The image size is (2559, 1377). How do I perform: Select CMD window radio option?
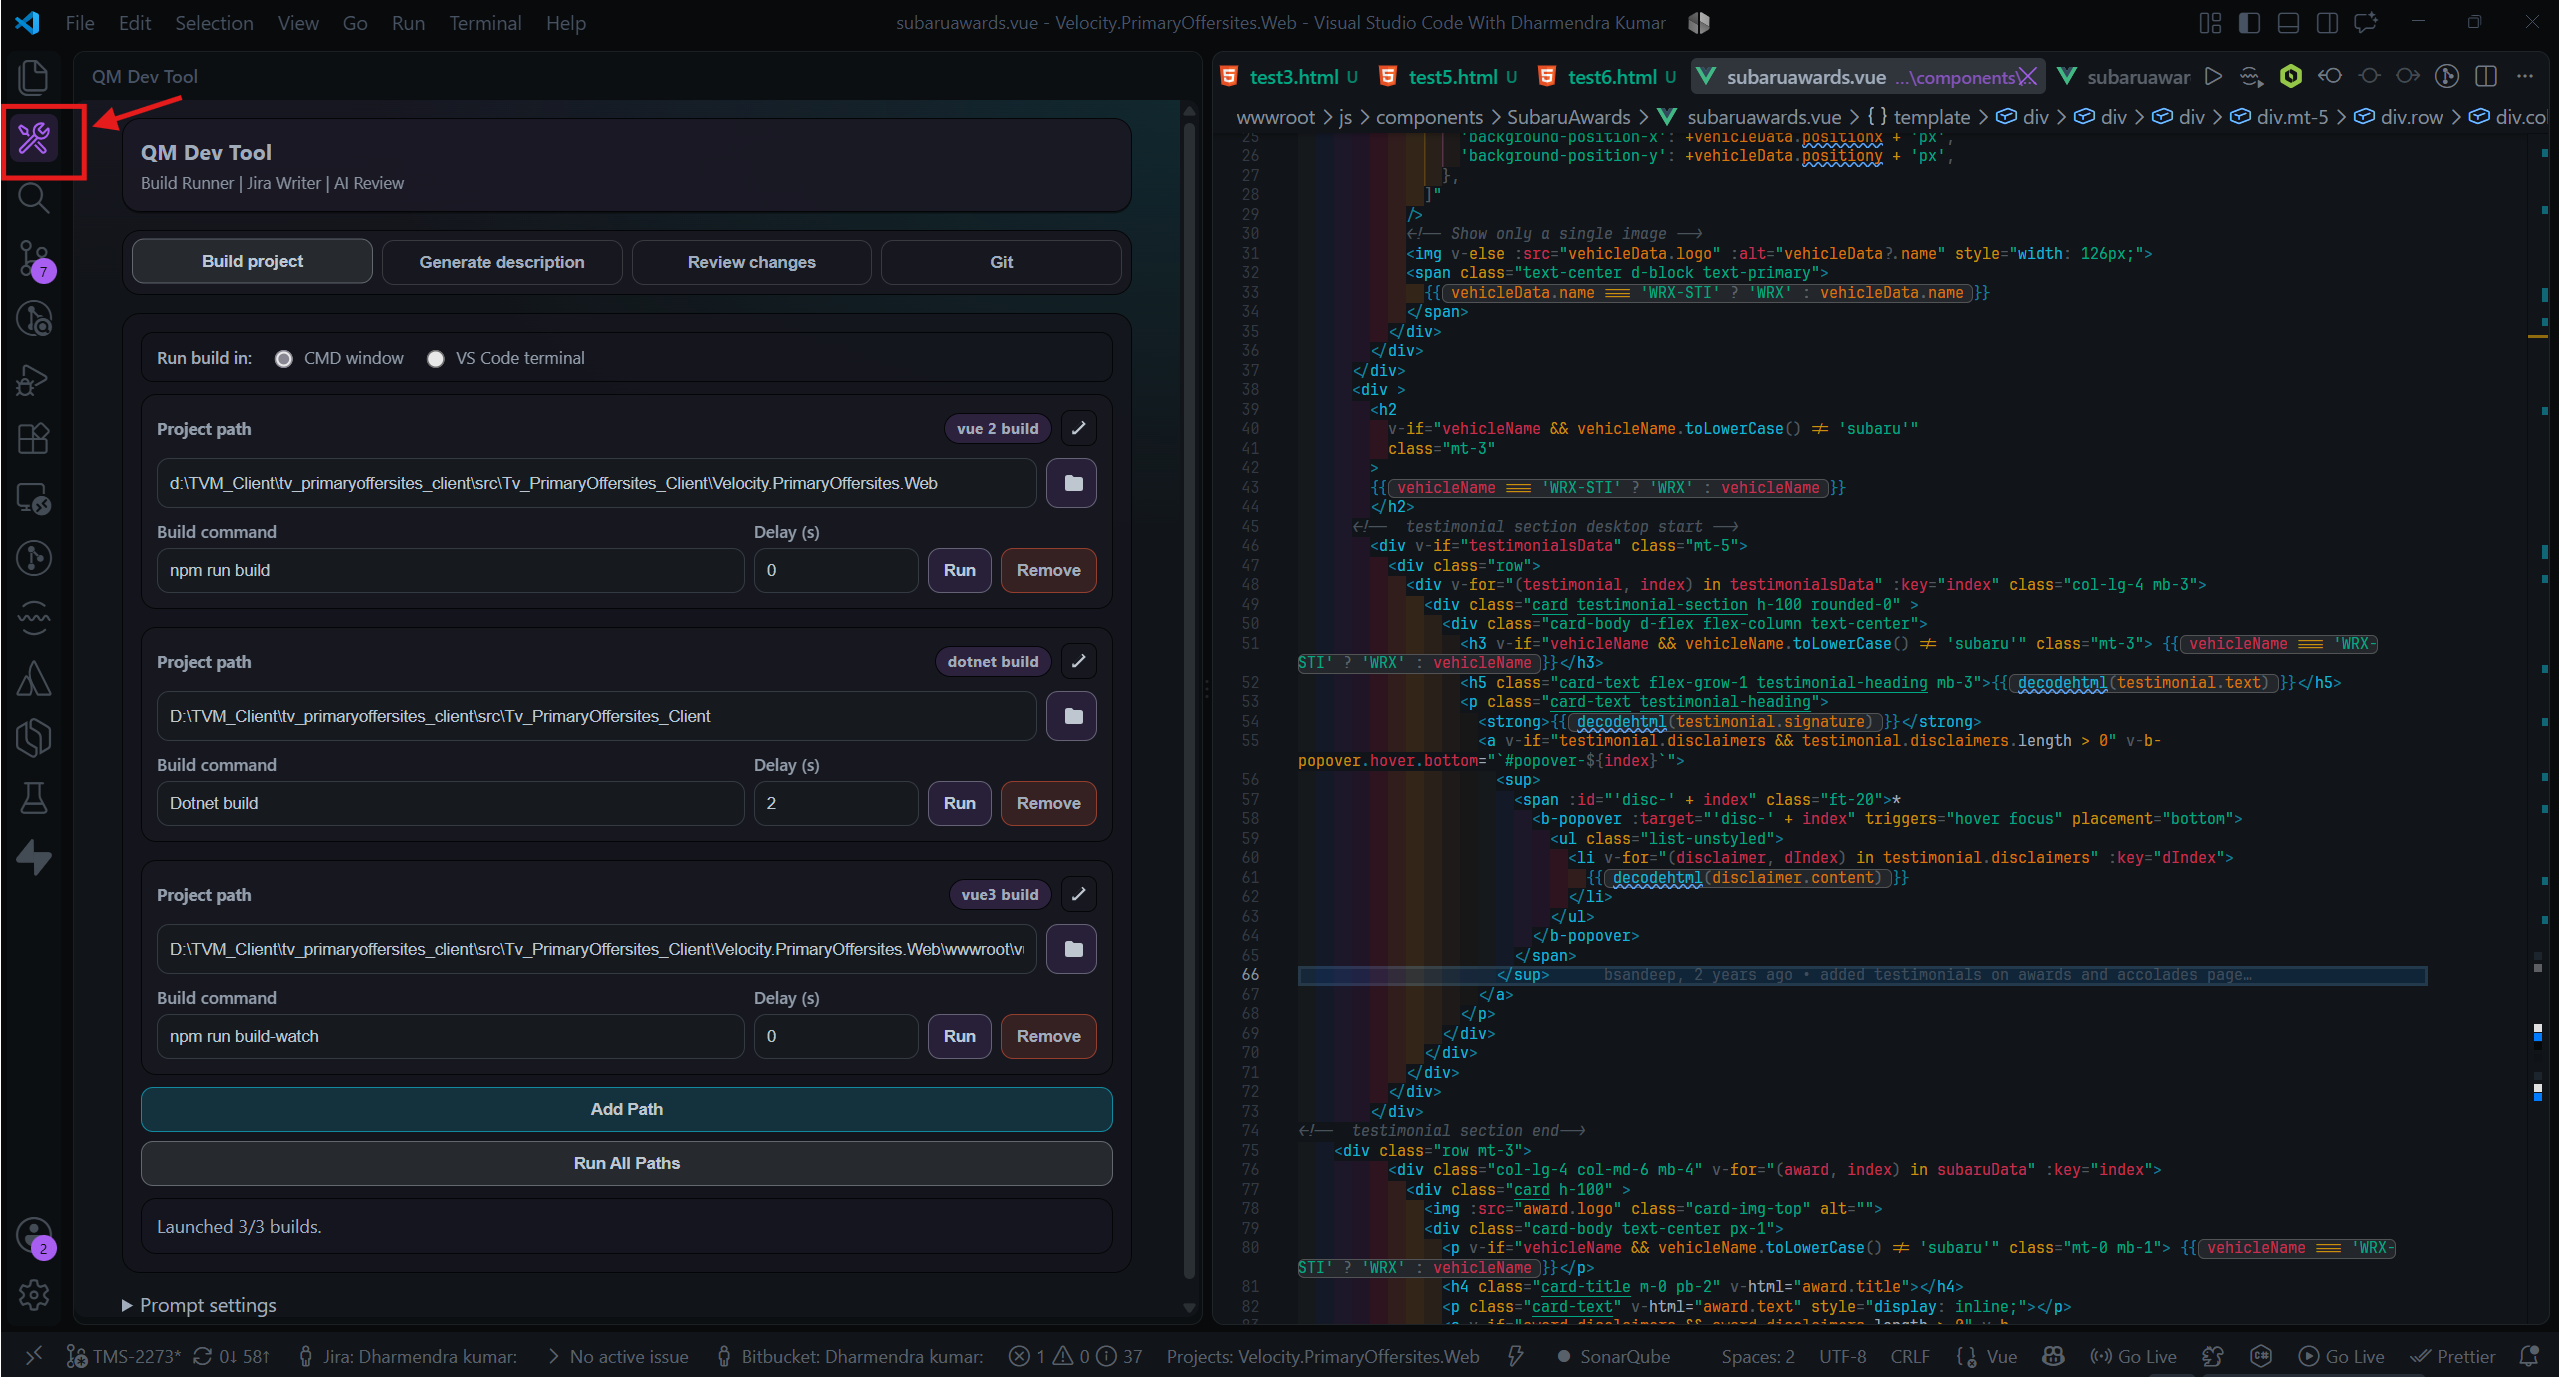pyautogui.click(x=284, y=359)
